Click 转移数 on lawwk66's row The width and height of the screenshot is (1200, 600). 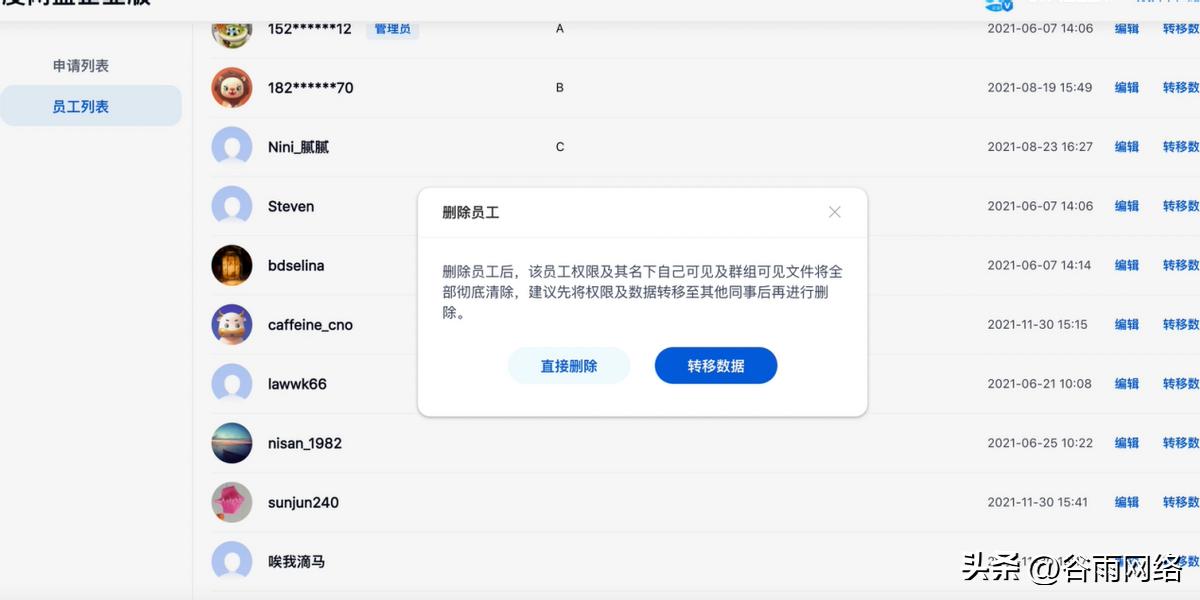coord(1180,383)
